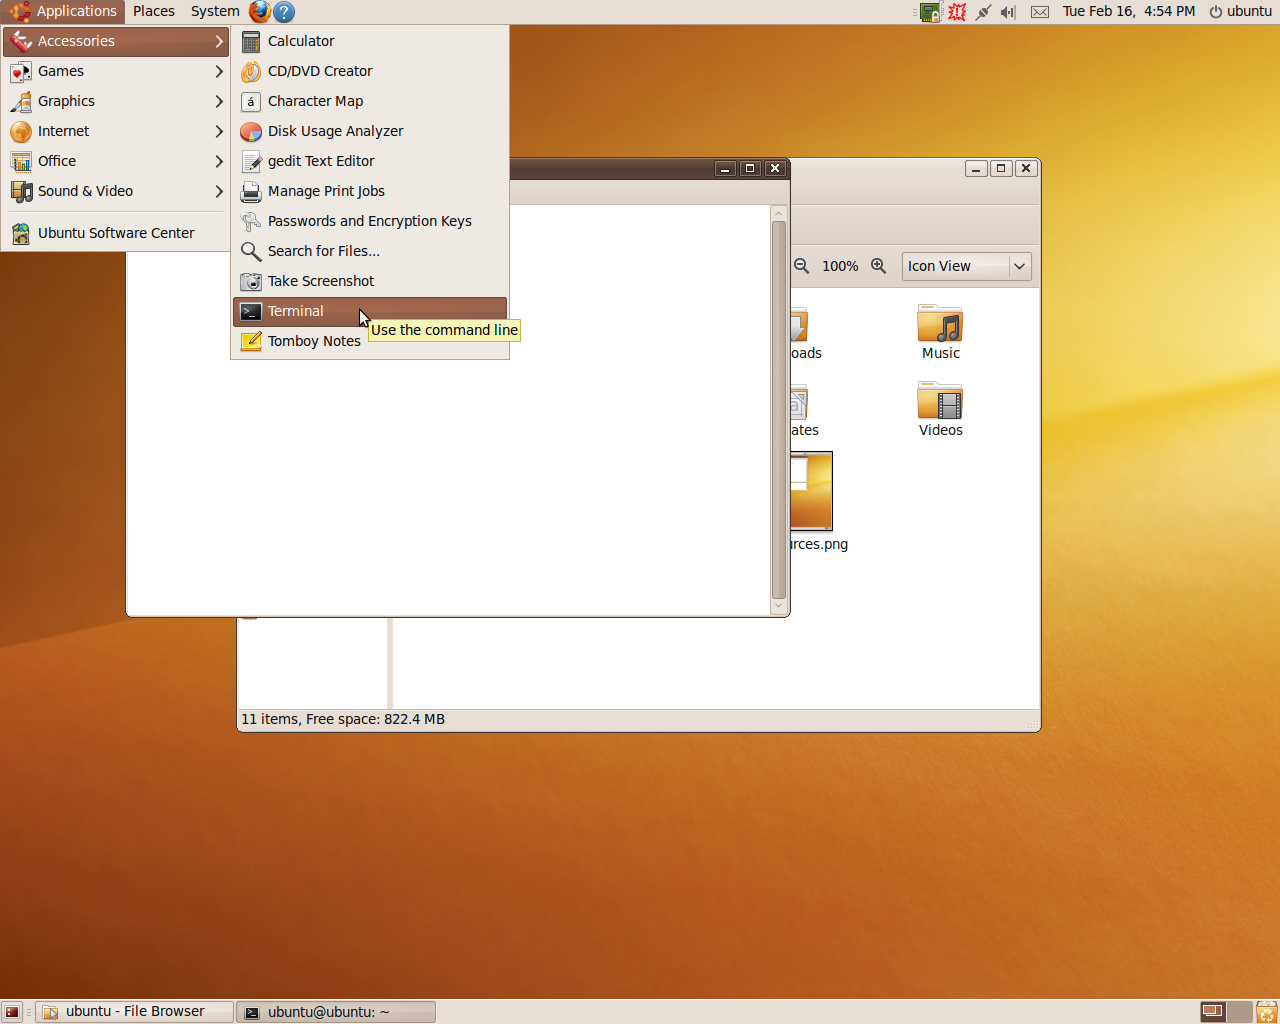Click the speaker volume tray icon
1280x1024 pixels.
point(1008,11)
